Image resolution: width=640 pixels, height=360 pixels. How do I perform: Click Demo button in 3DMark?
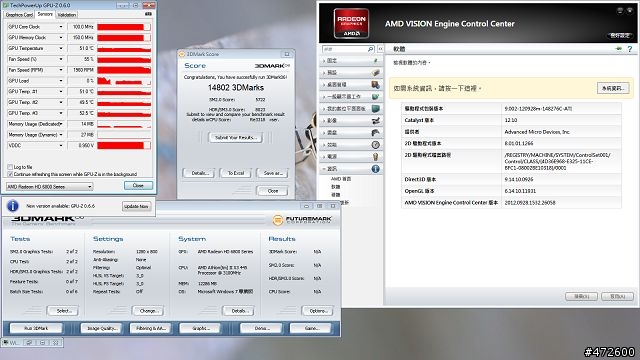[261, 328]
